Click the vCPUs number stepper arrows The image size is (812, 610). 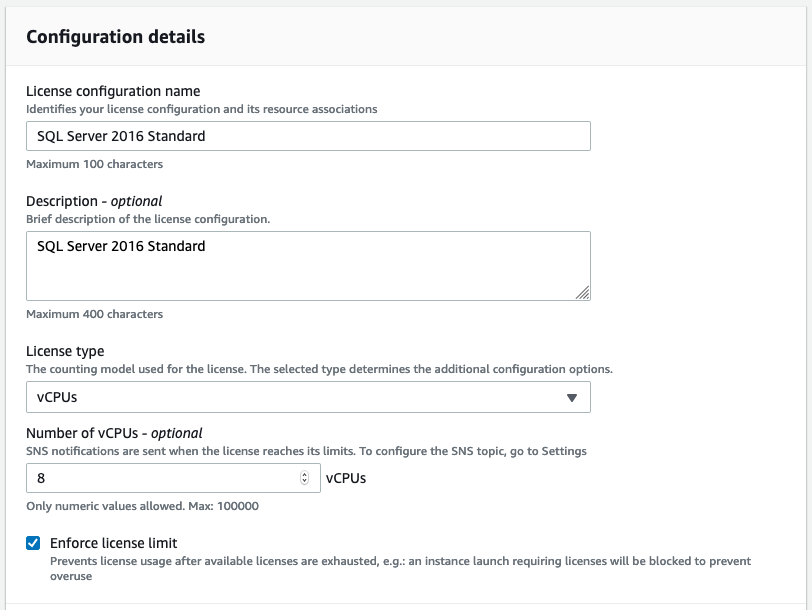[304, 478]
